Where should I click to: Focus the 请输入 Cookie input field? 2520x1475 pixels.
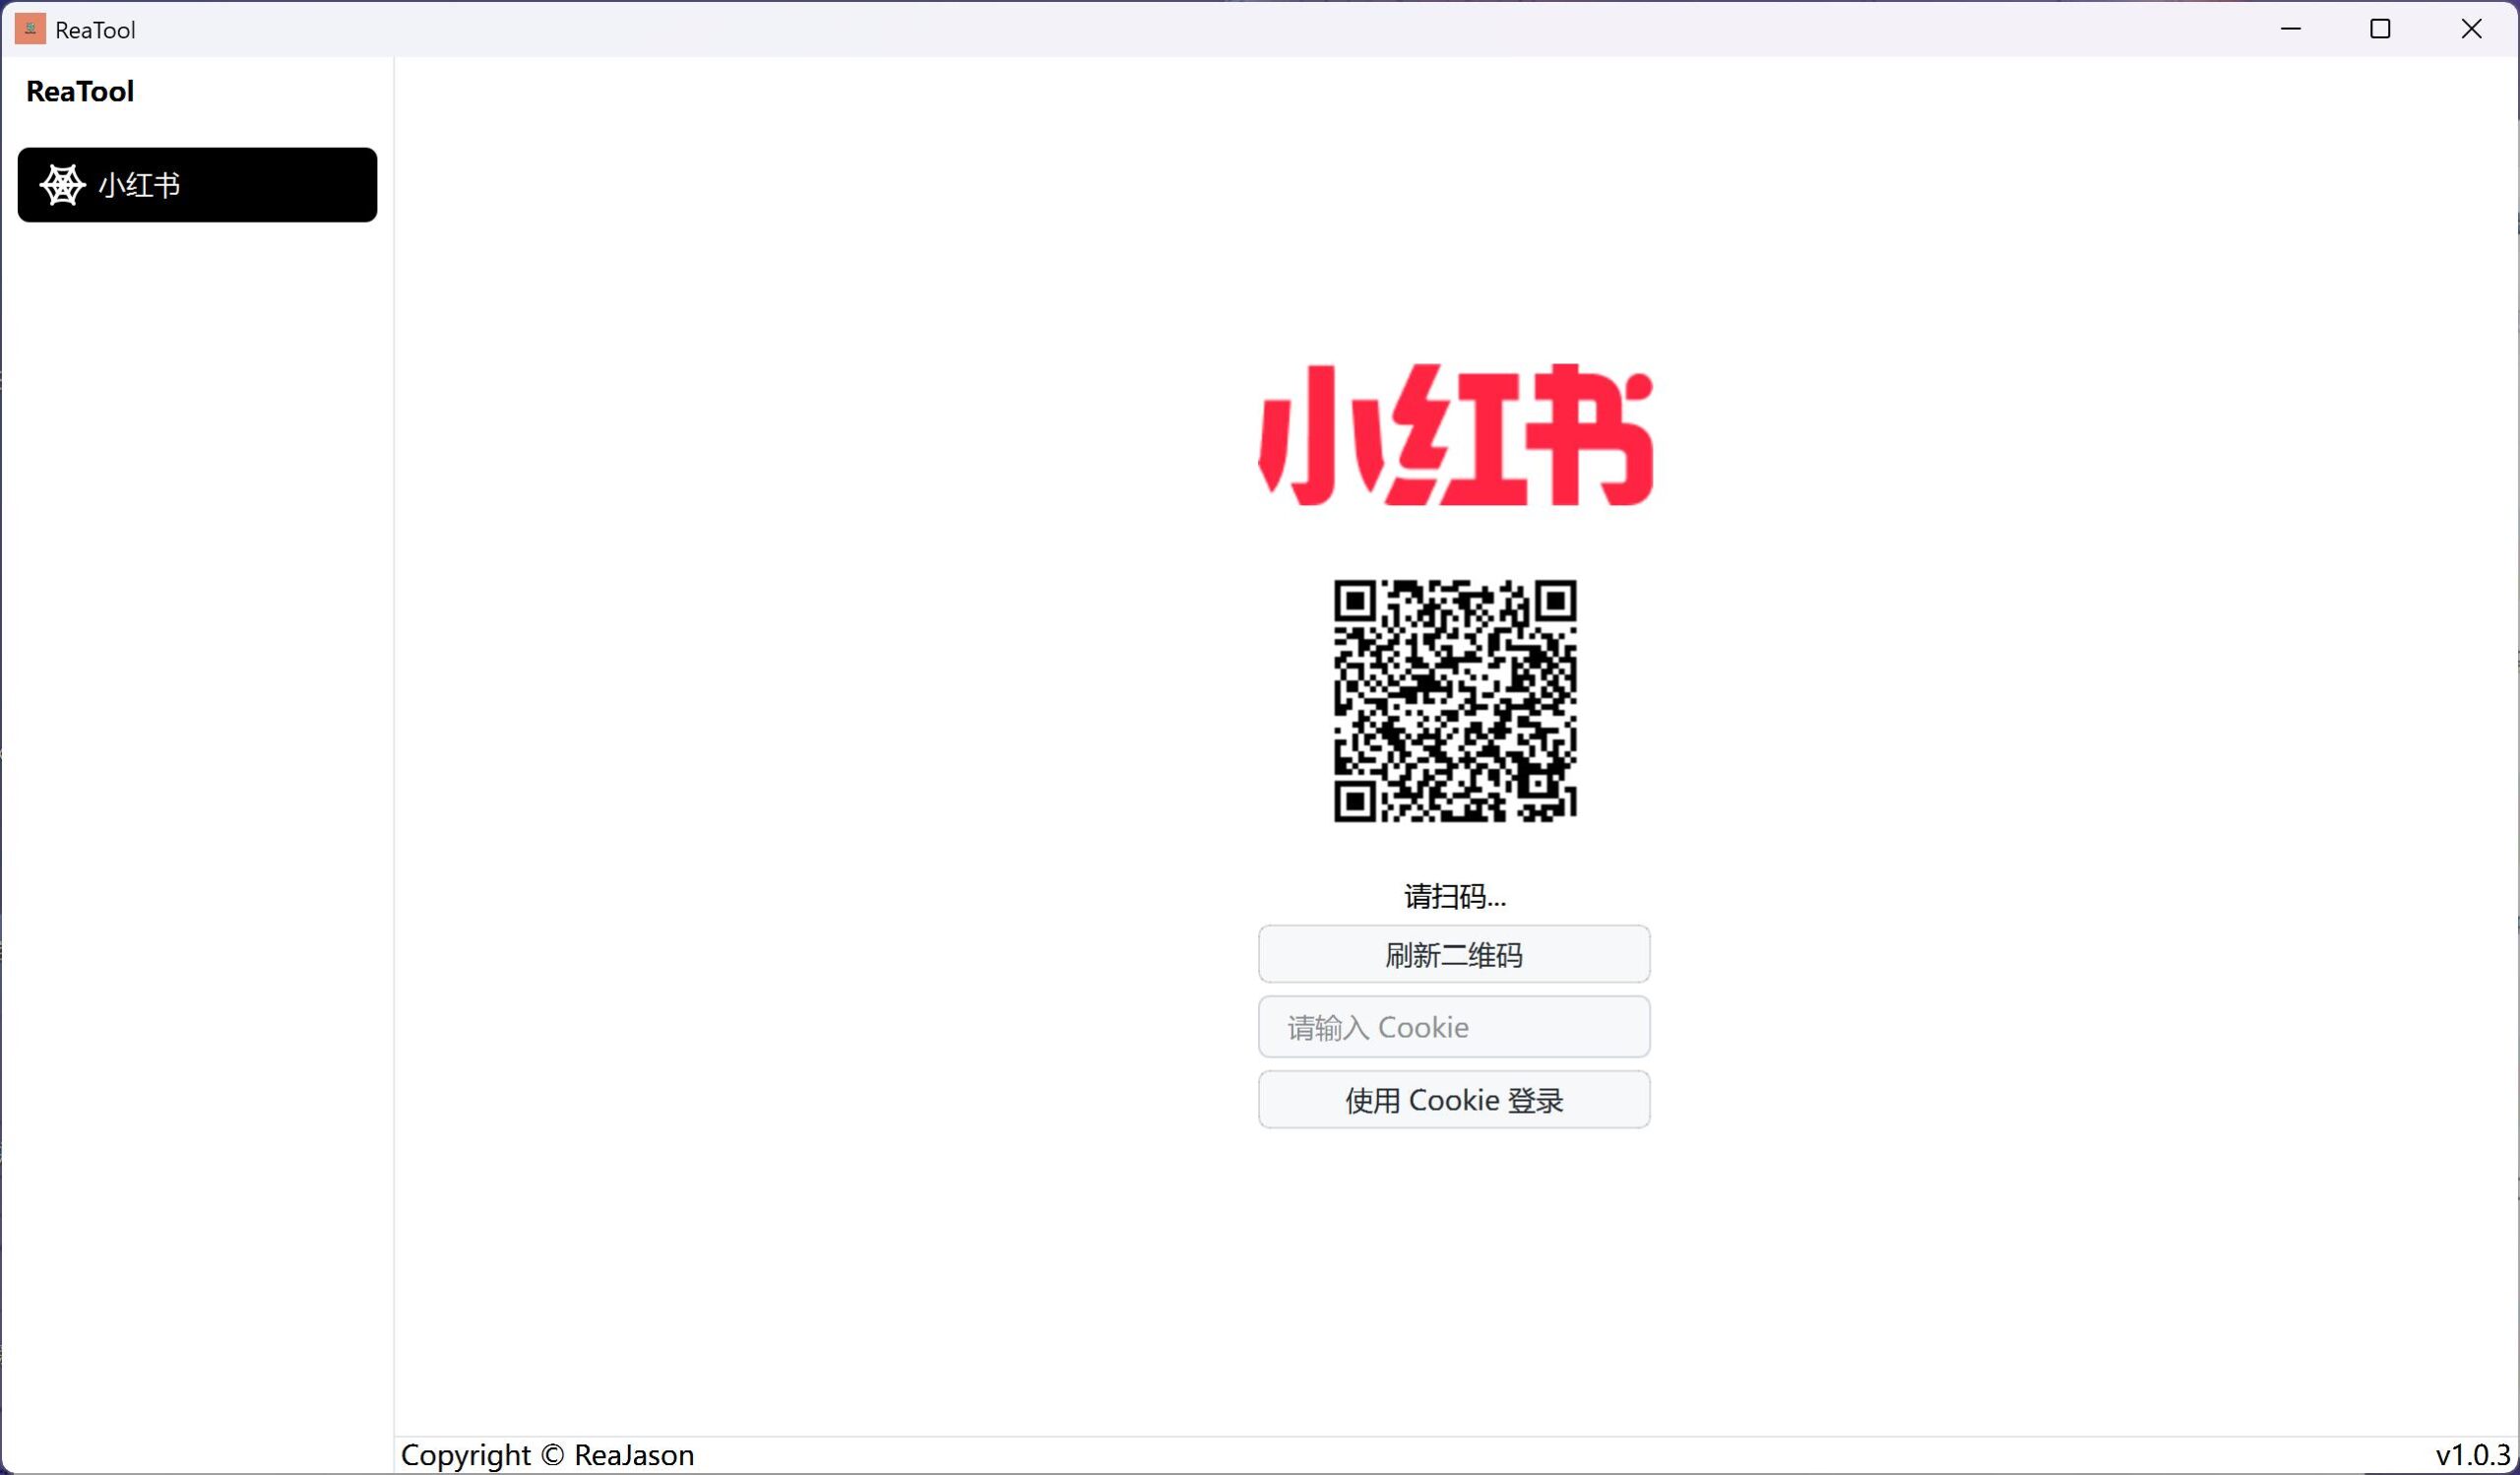click(1454, 1027)
